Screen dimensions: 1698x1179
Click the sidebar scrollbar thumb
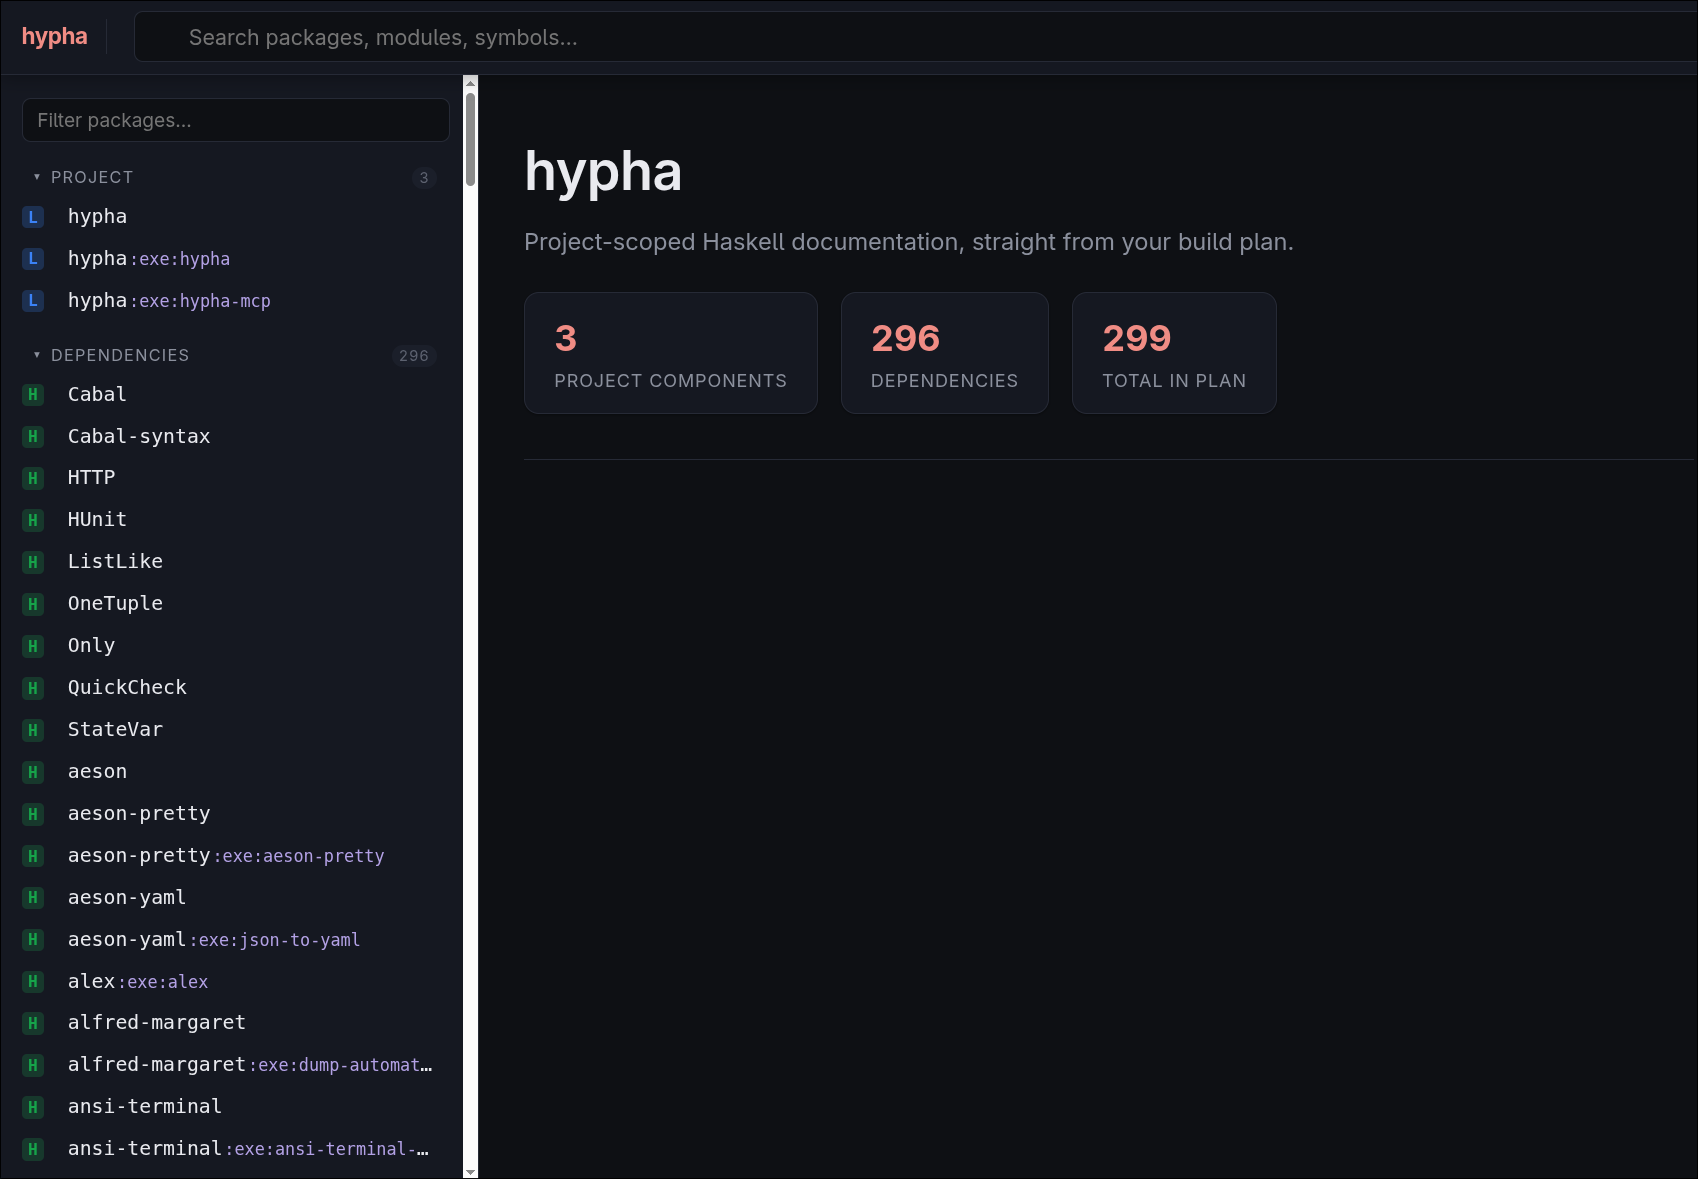470,139
